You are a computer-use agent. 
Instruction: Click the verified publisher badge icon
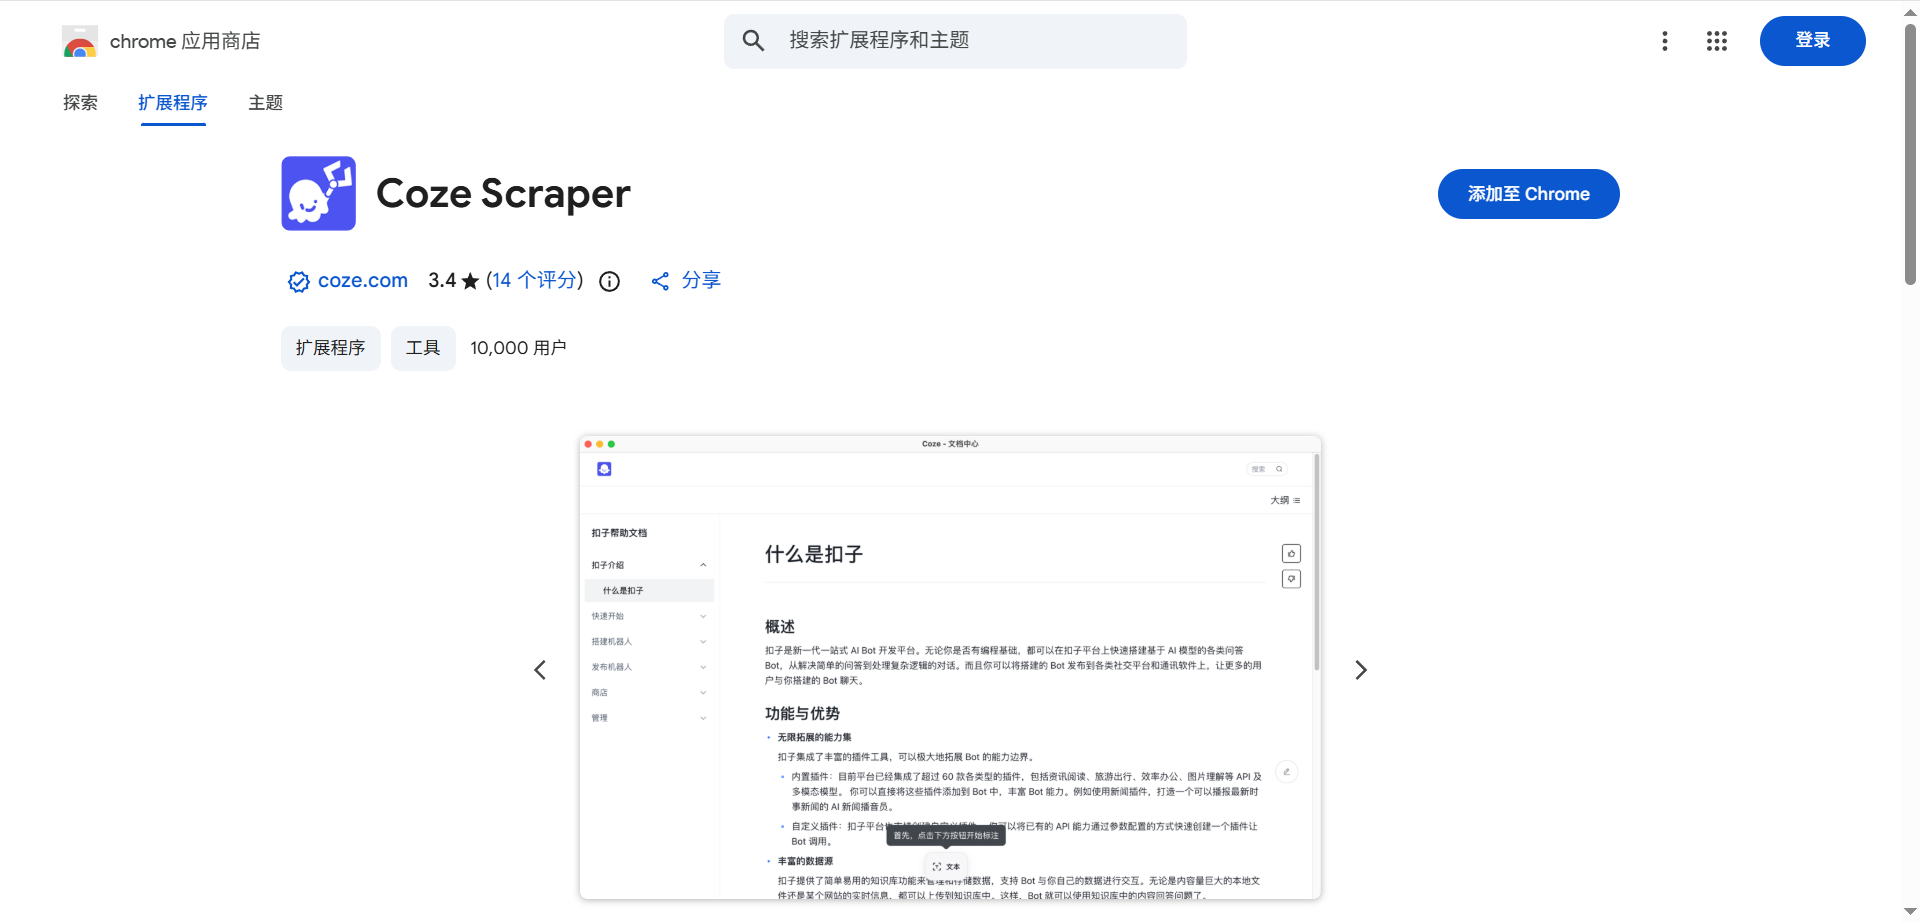tap(298, 282)
